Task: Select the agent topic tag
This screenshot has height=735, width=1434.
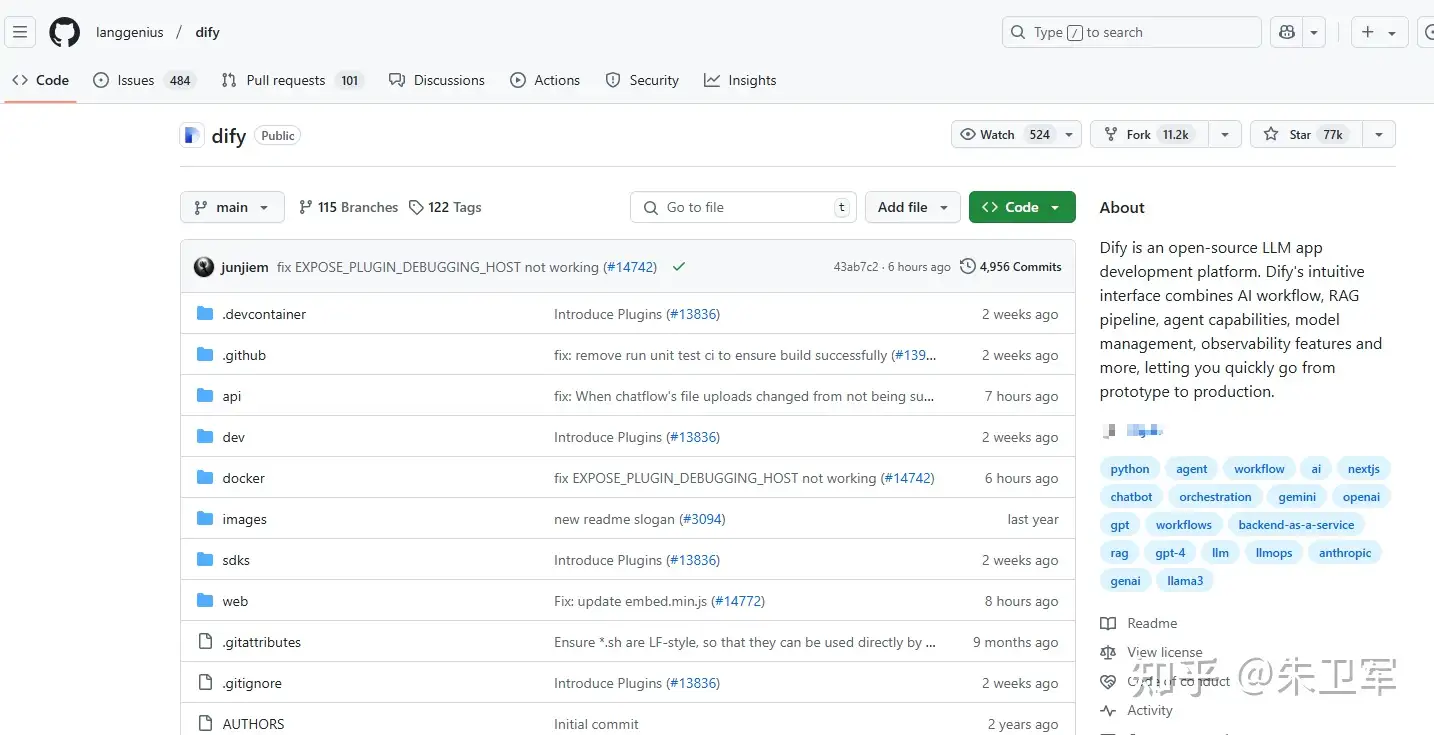Action: 1191,469
